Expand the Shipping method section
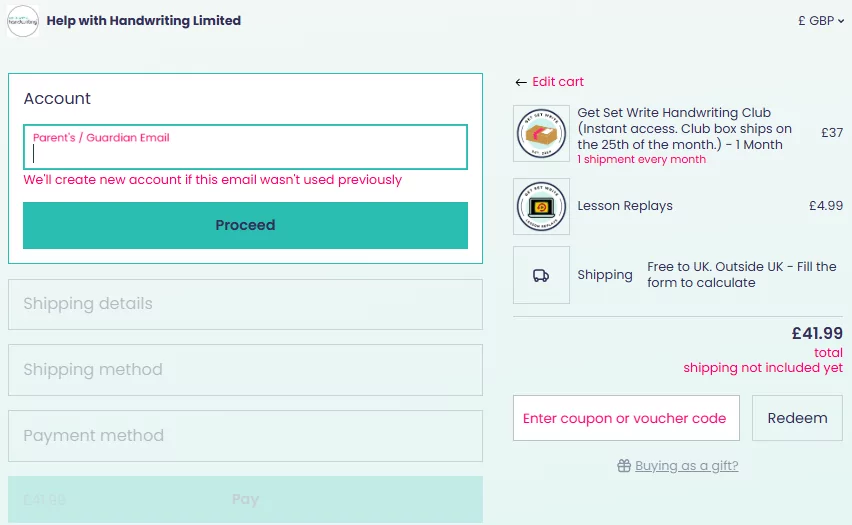 pos(245,370)
